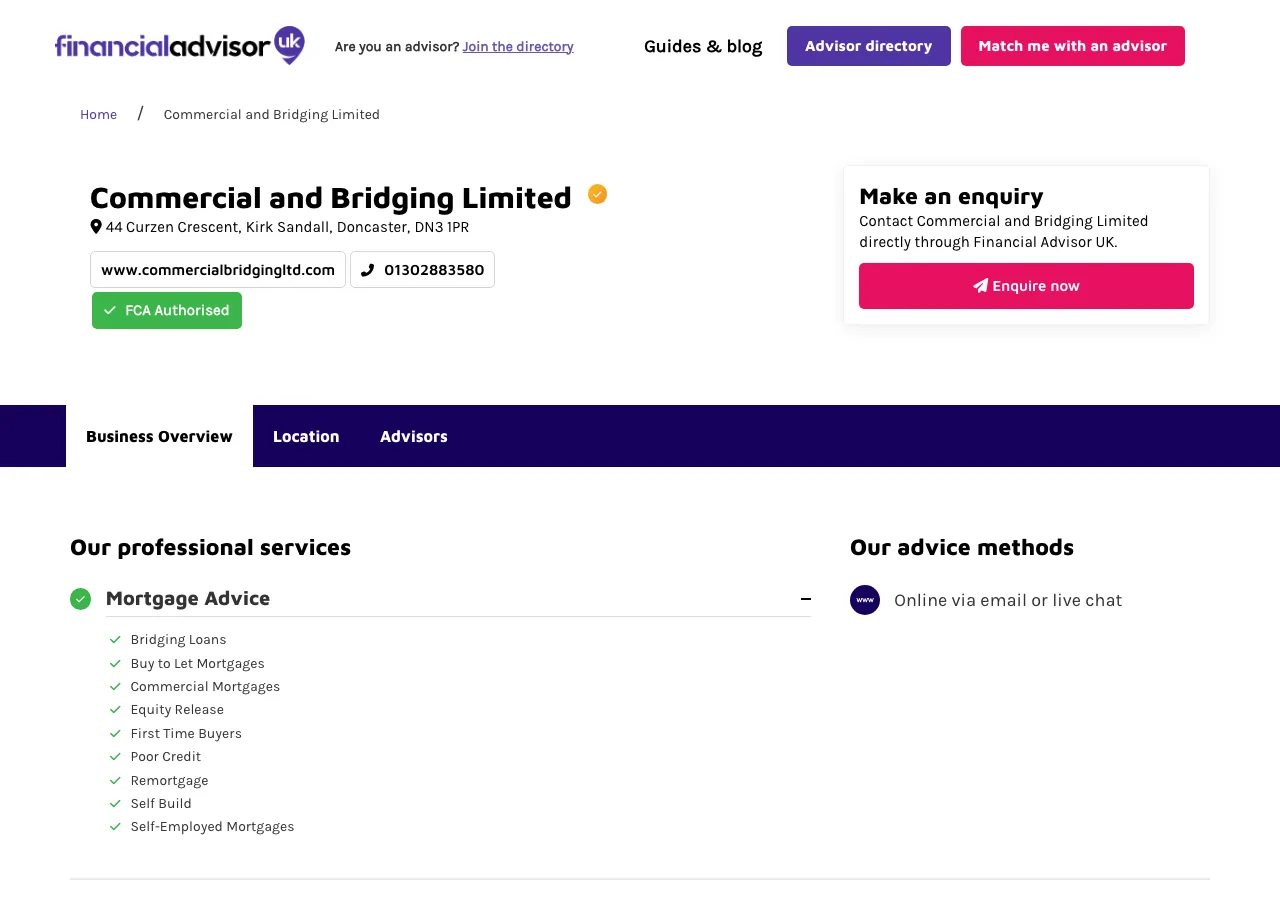Viewport: 1280px width, 900px height.
Task: Click the Match me with an advisor button
Action: (1072, 46)
